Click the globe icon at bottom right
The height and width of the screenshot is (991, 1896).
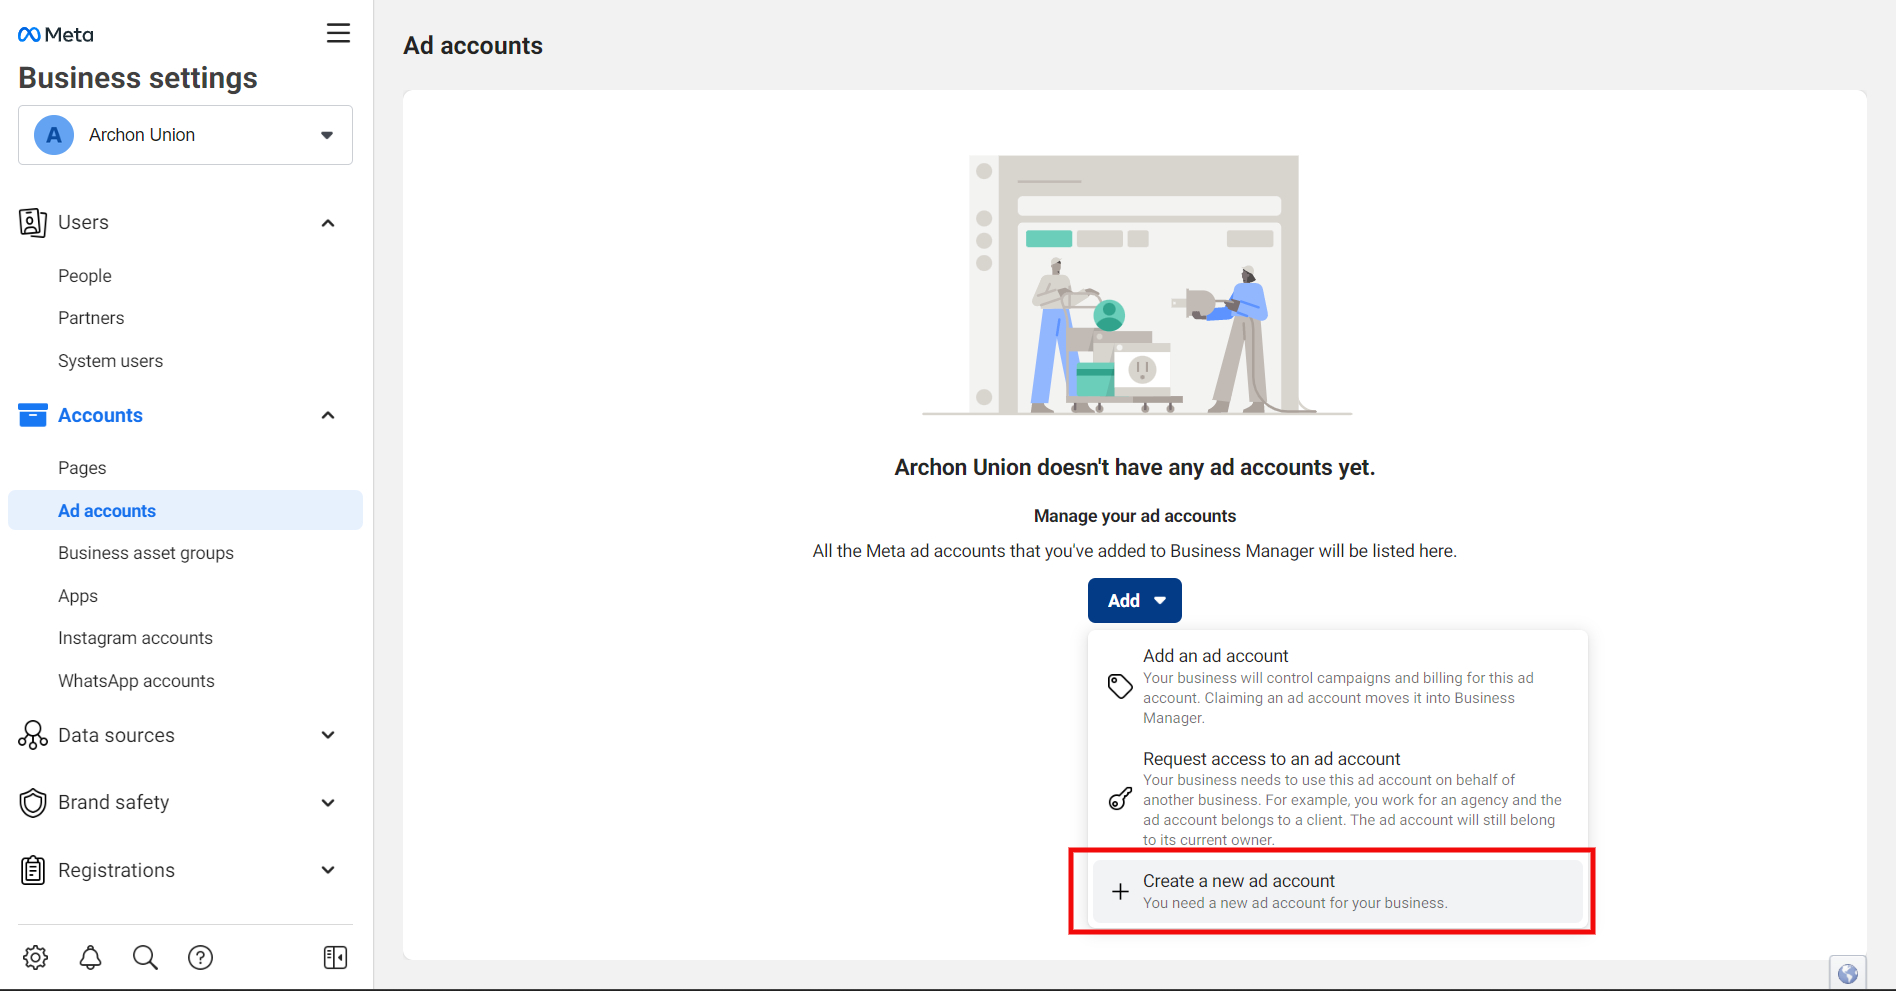point(1847,973)
